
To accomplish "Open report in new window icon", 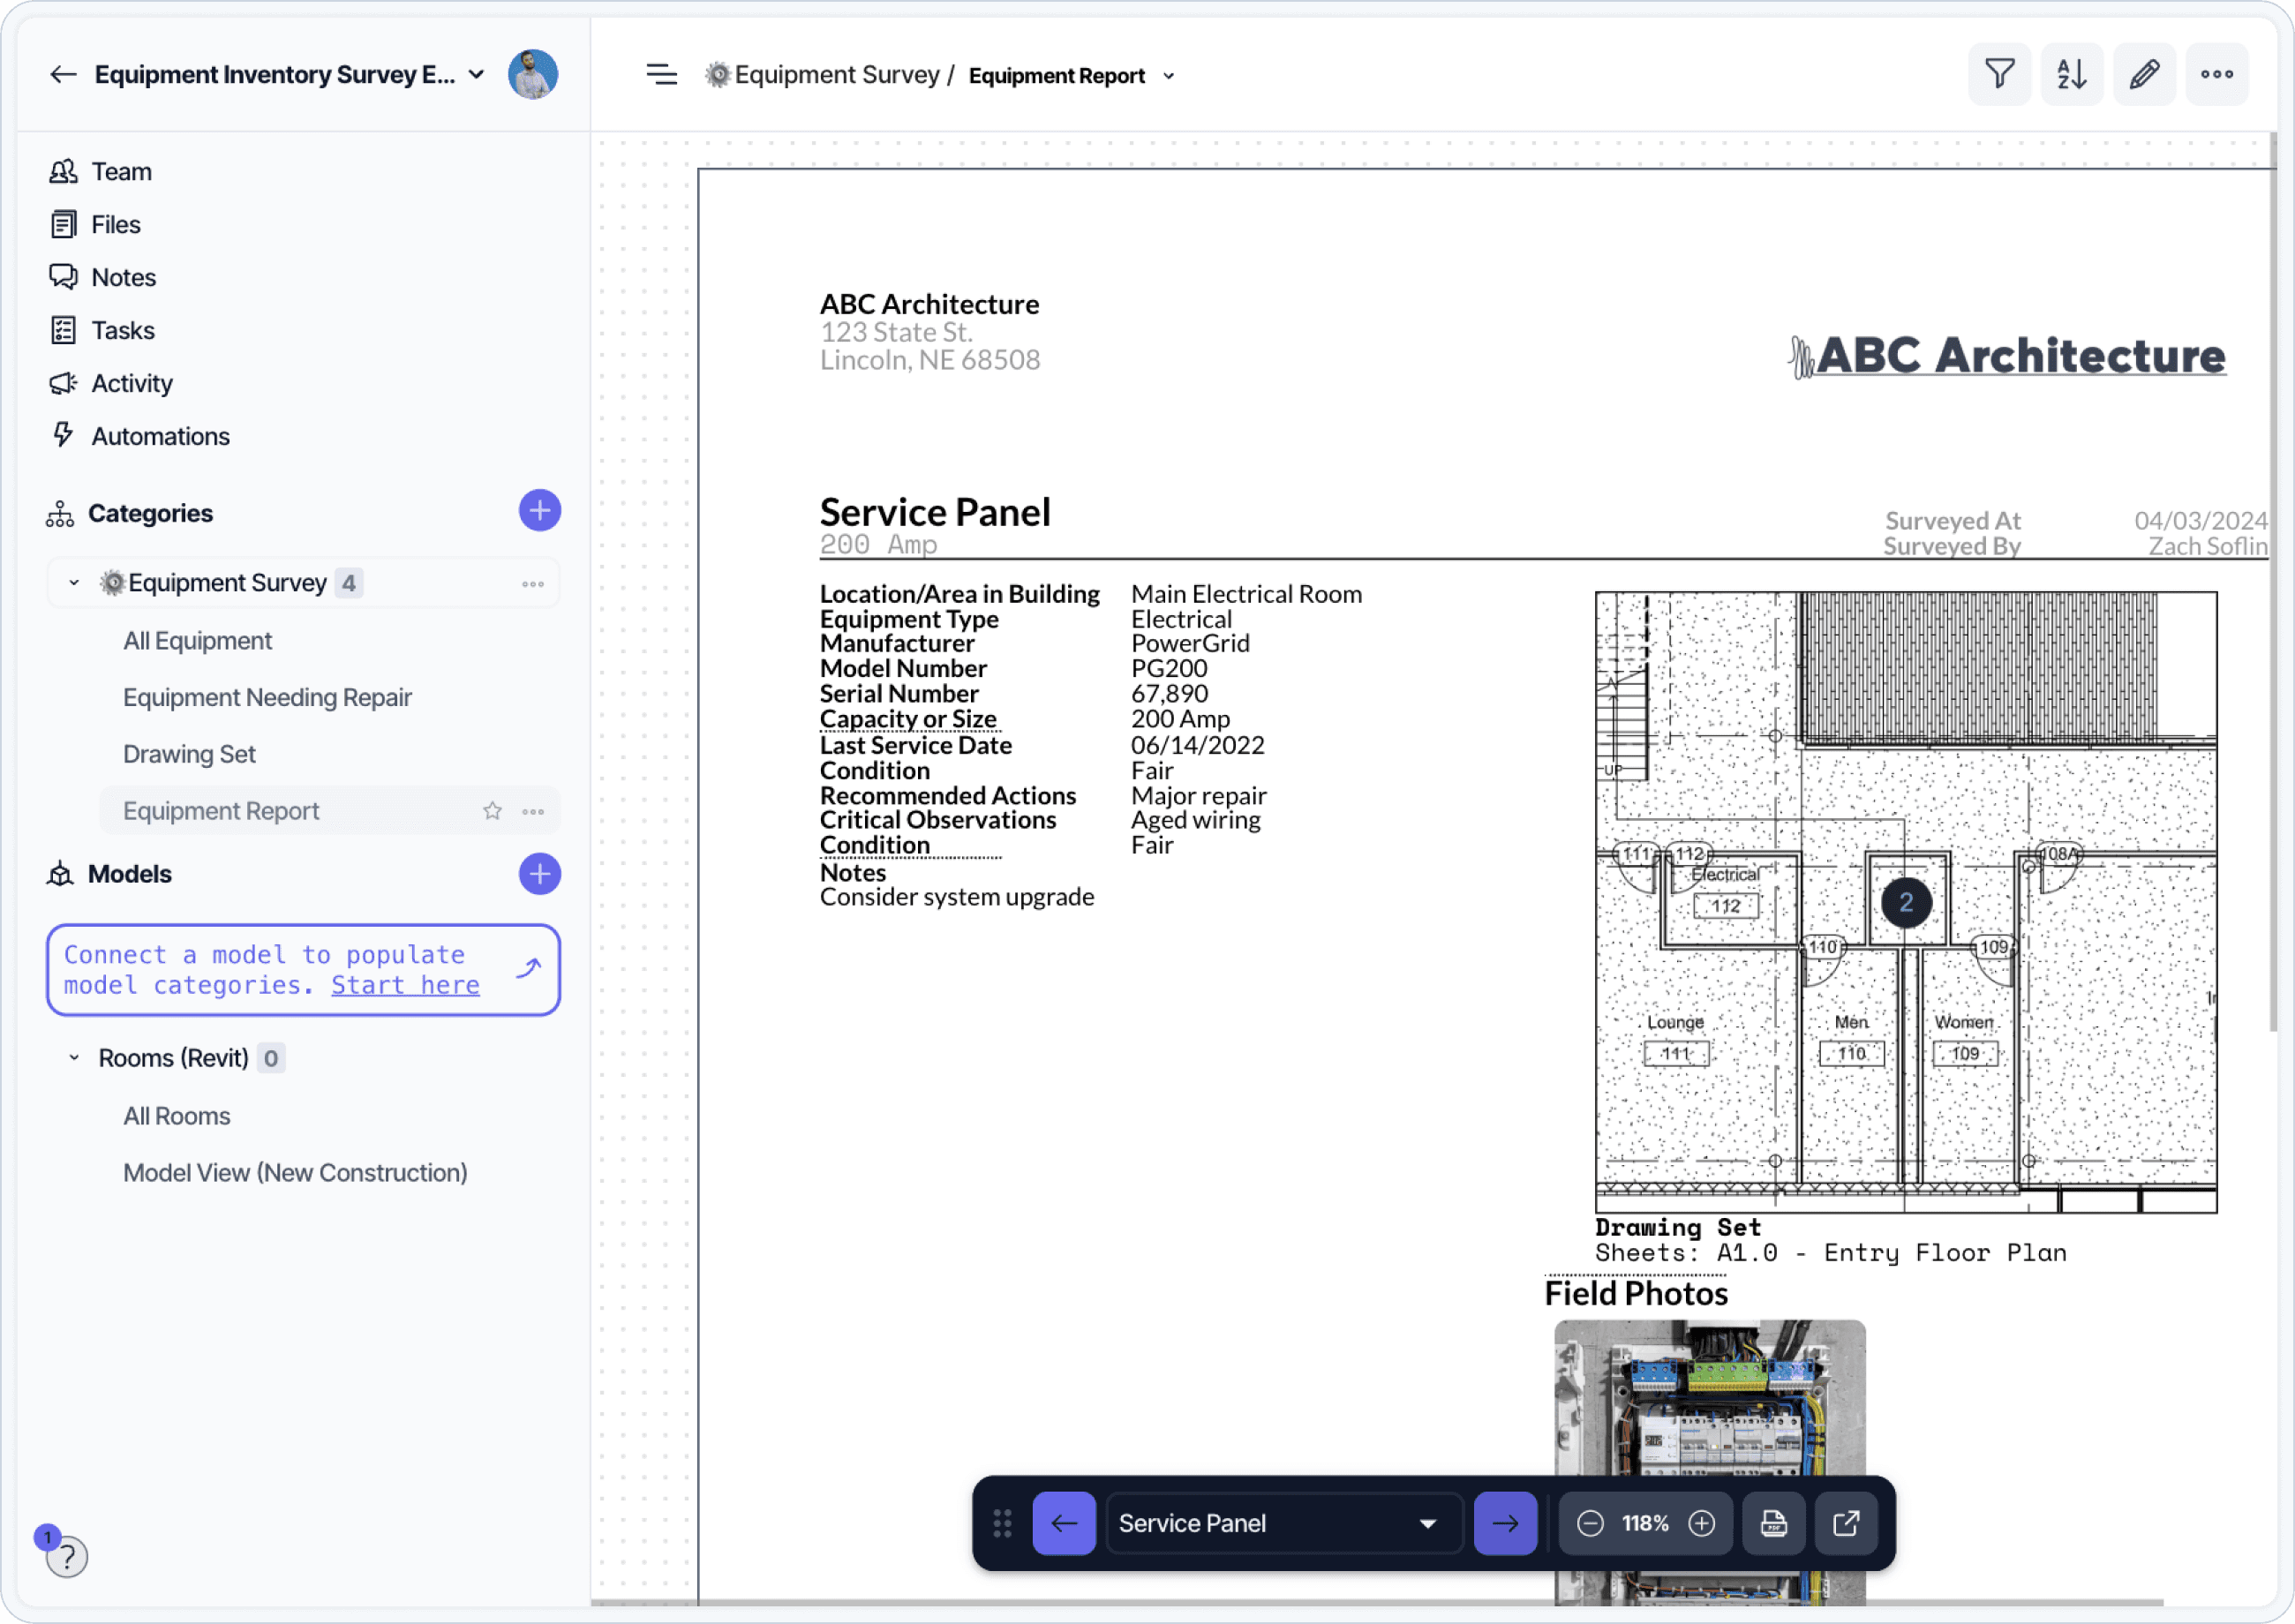I will tap(1846, 1523).
